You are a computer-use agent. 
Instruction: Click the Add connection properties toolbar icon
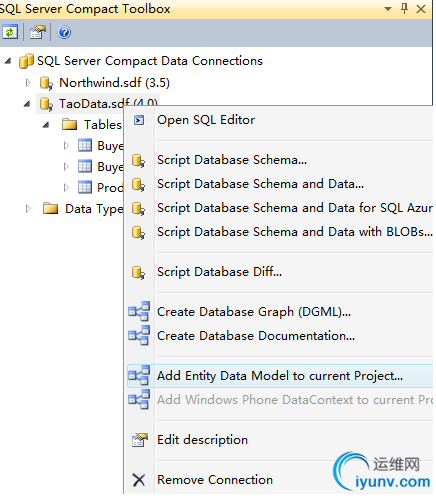pyautogui.click(x=37, y=32)
